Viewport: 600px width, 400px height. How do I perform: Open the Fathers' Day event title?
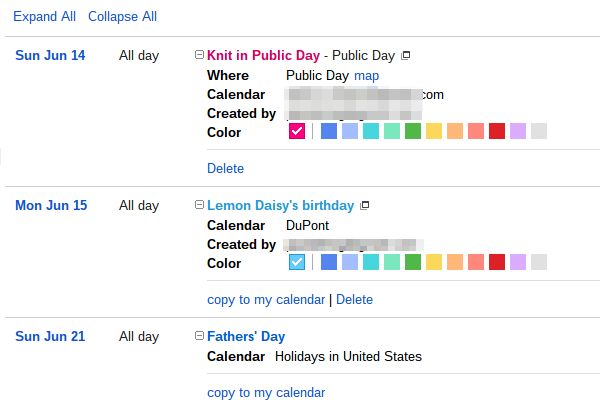[x=246, y=336]
